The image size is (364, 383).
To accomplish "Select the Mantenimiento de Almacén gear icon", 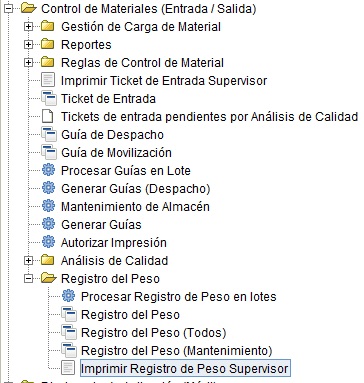I will coord(48,206).
